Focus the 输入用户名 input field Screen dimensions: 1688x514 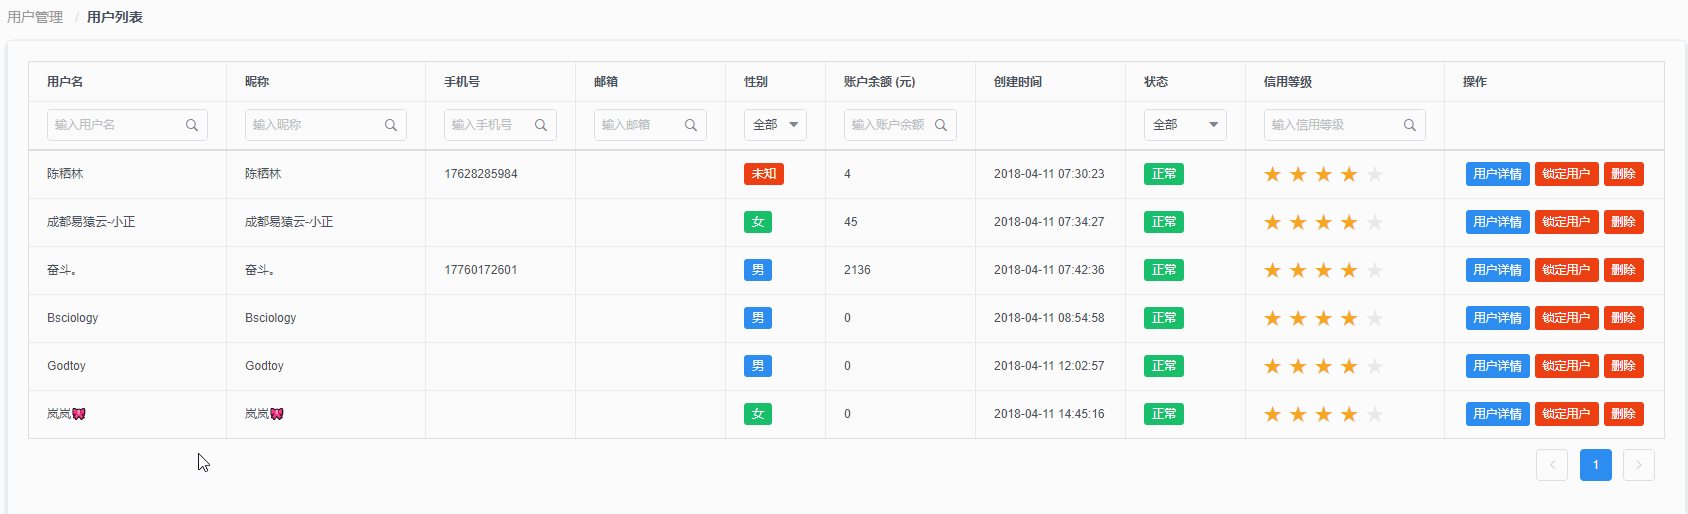[x=127, y=125]
